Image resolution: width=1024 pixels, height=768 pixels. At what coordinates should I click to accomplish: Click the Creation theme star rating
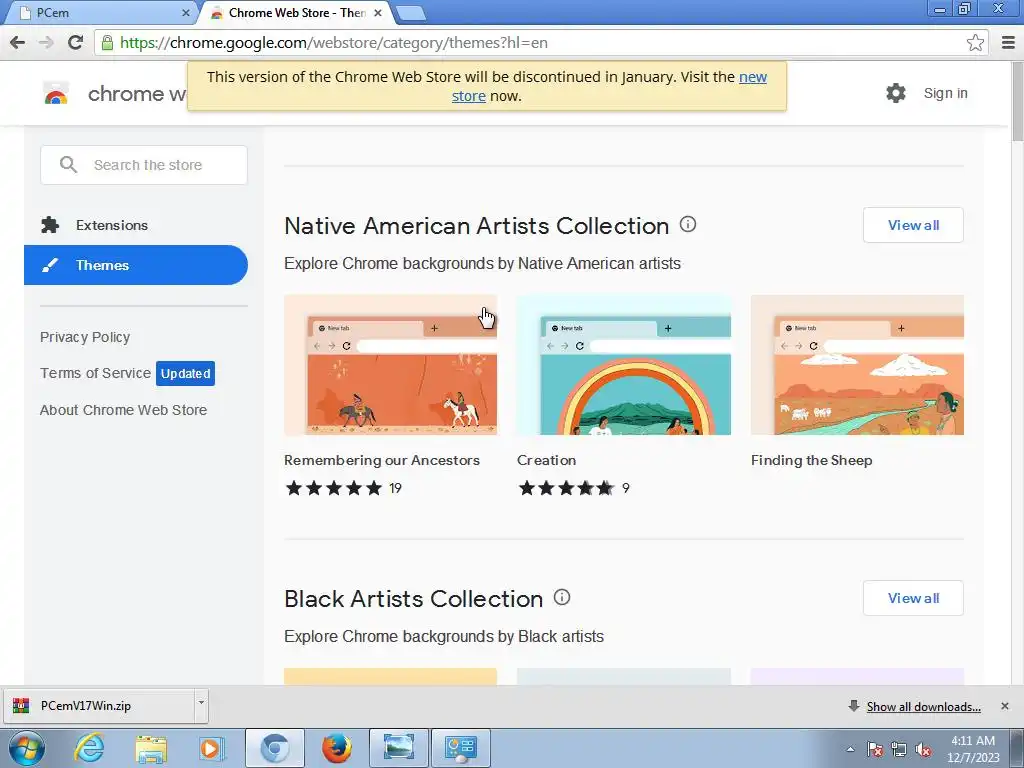(x=566, y=488)
